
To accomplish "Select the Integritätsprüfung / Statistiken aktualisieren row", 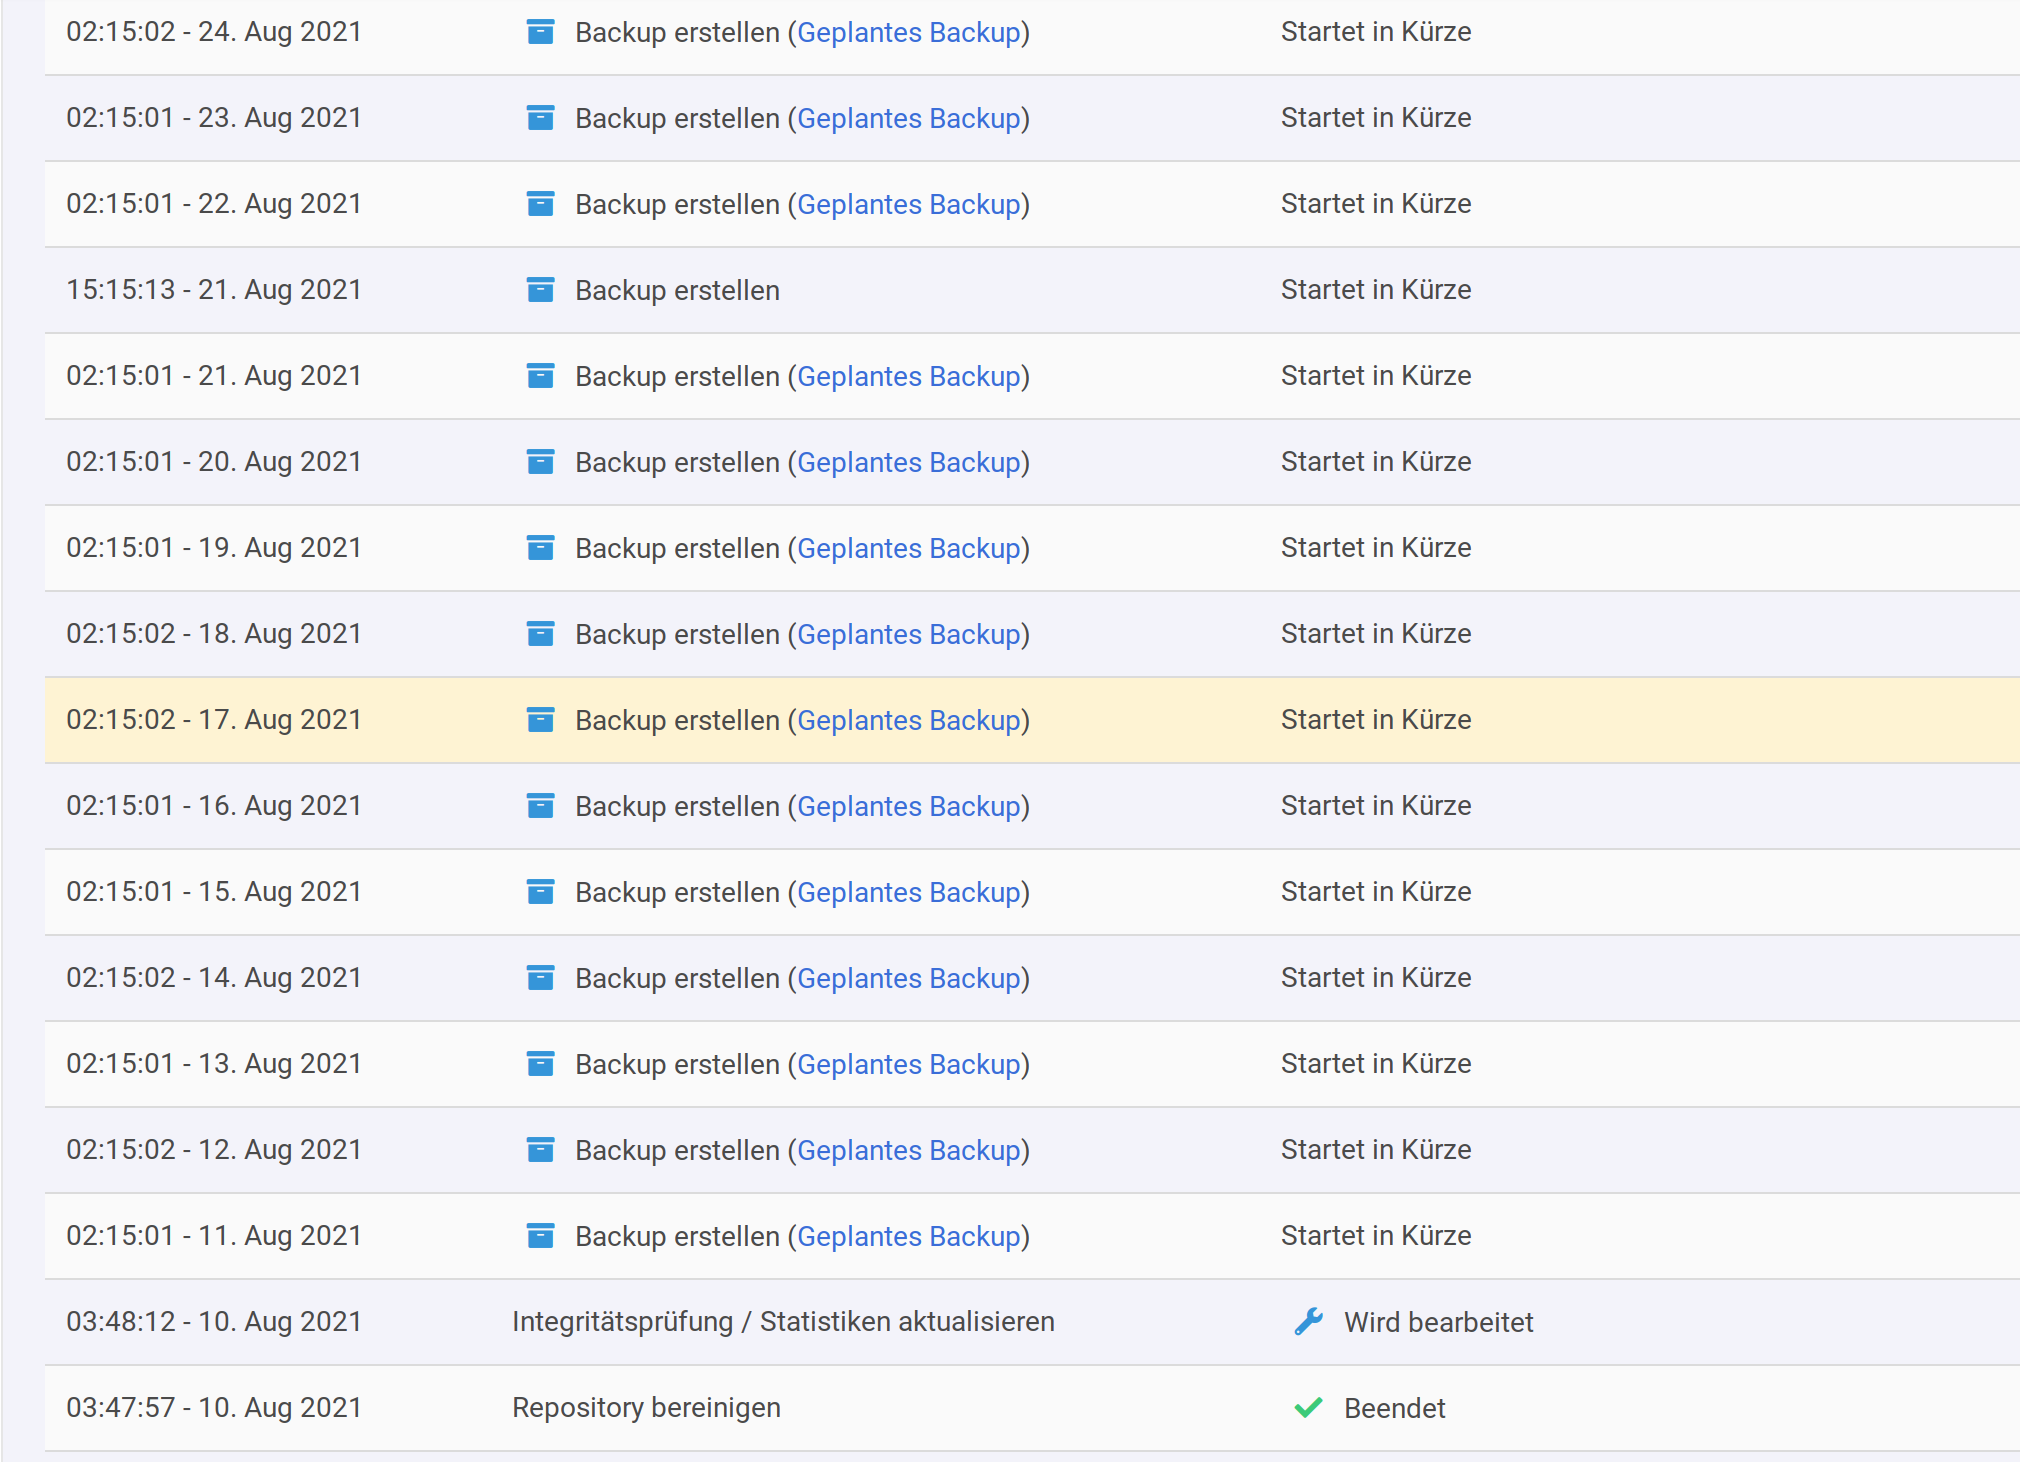I will (x=782, y=1322).
